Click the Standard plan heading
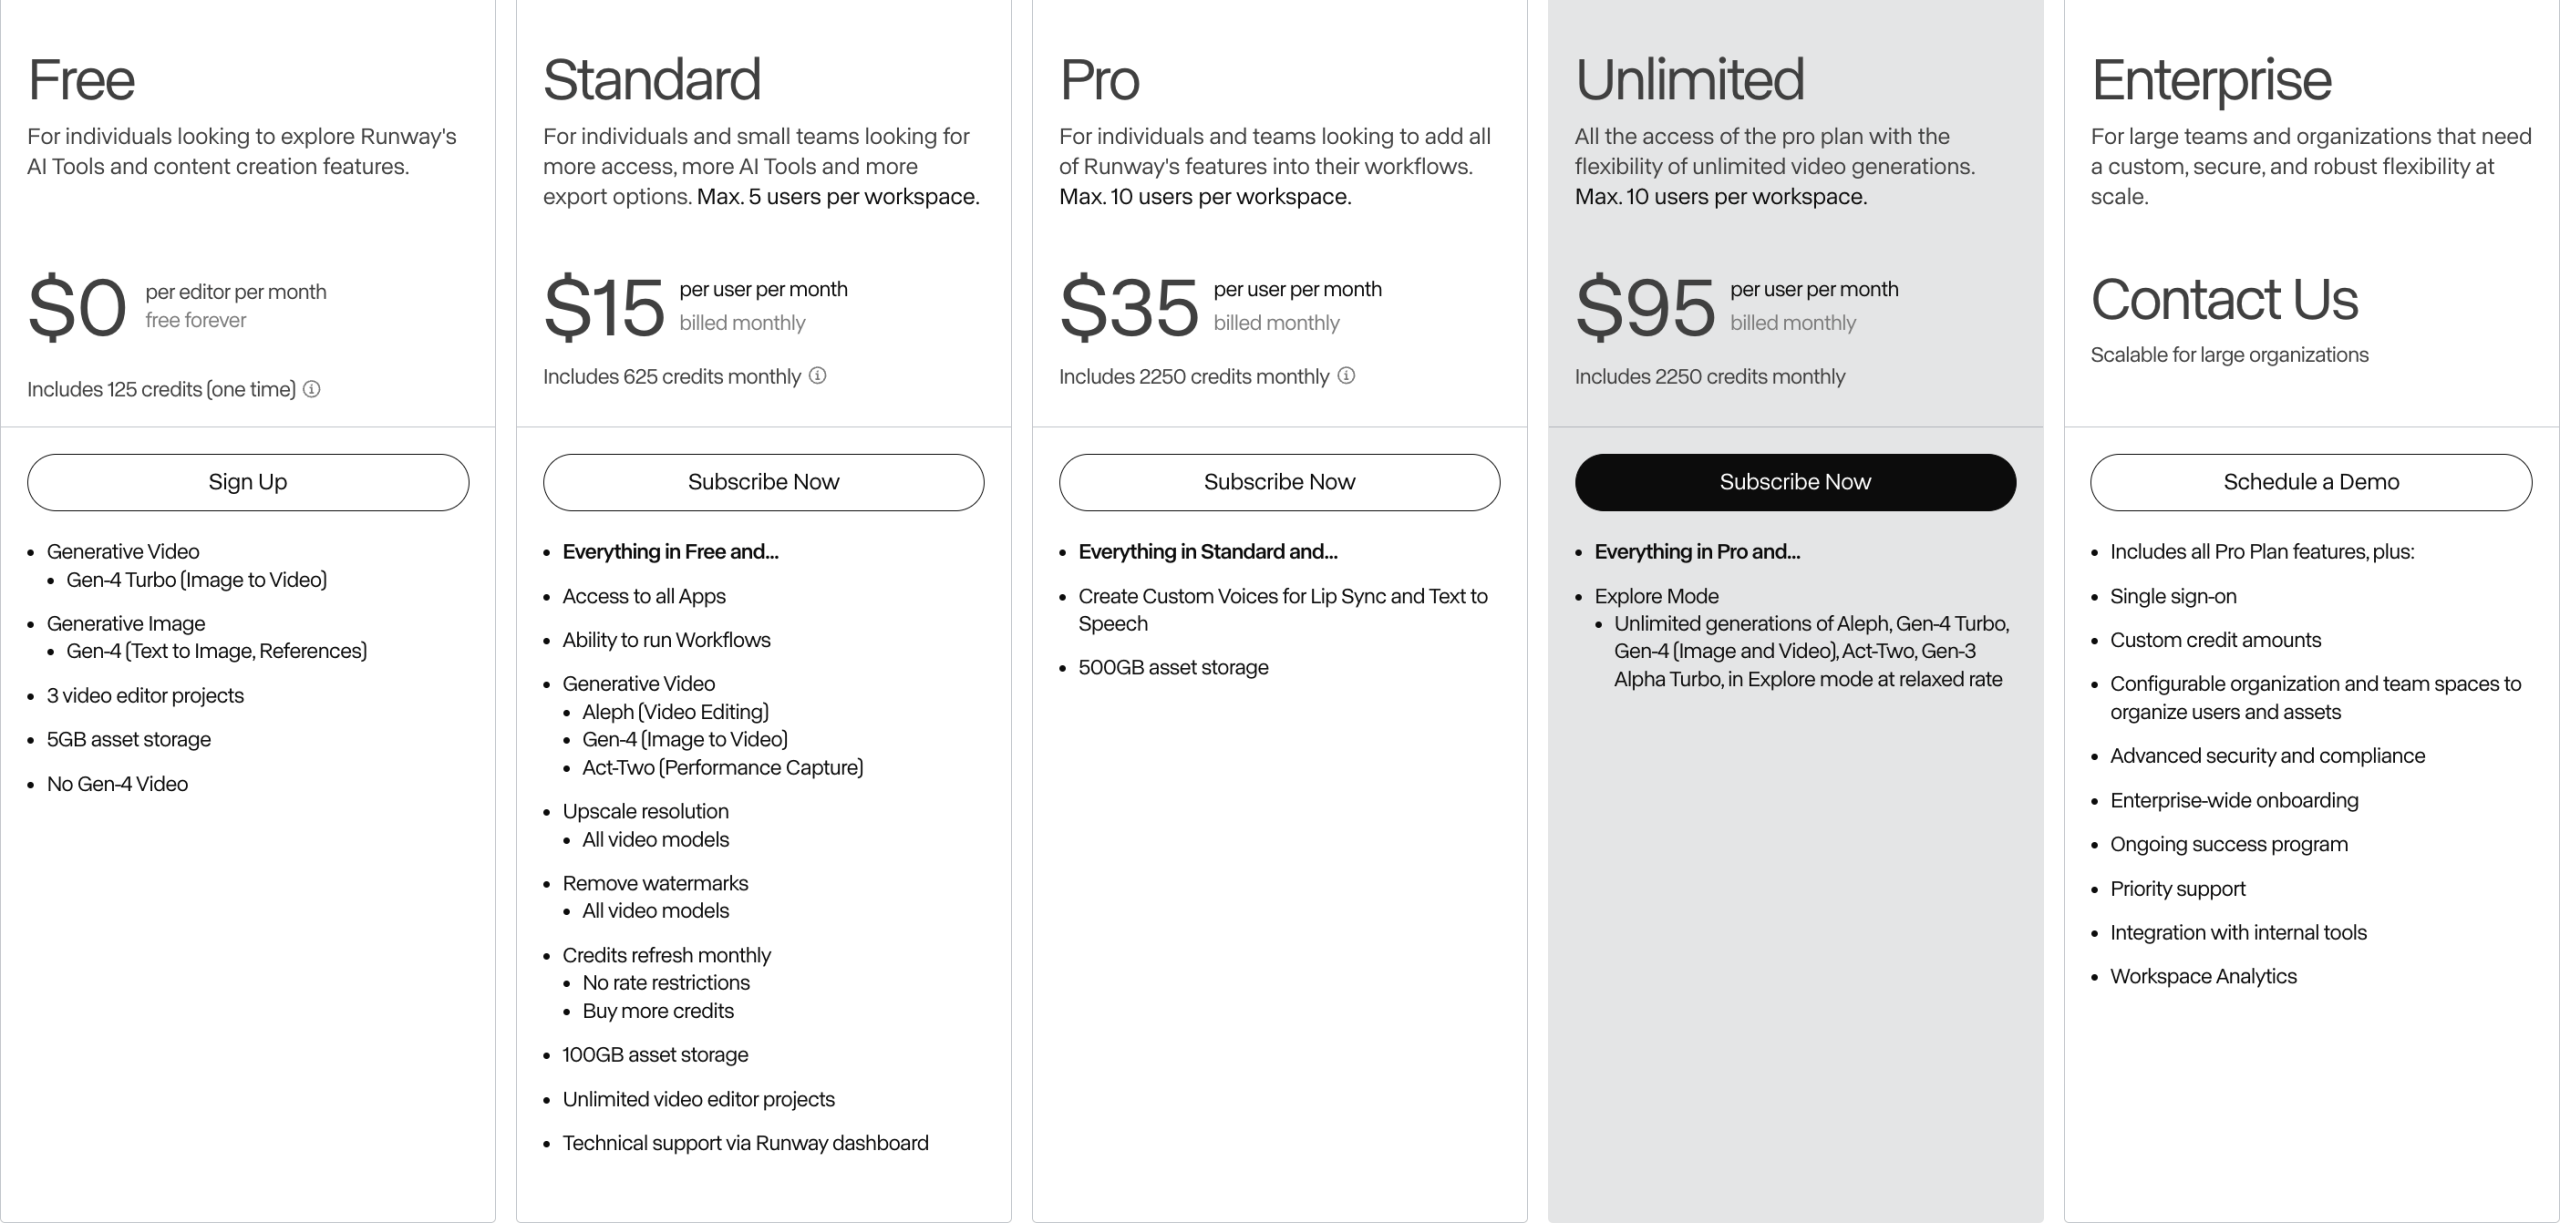 (652, 80)
